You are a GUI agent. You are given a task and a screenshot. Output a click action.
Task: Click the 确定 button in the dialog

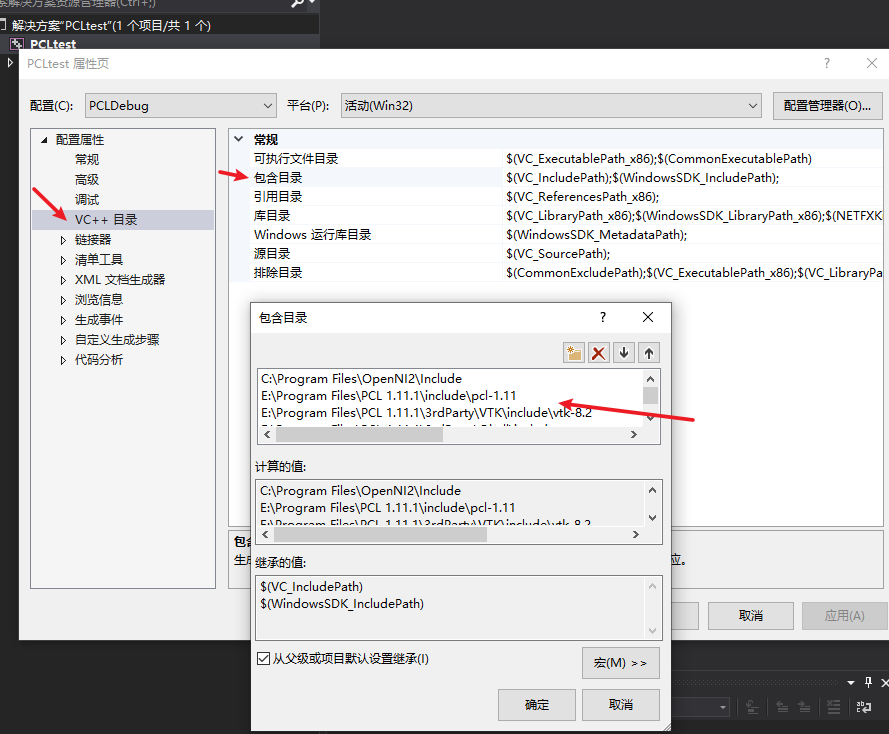536,705
